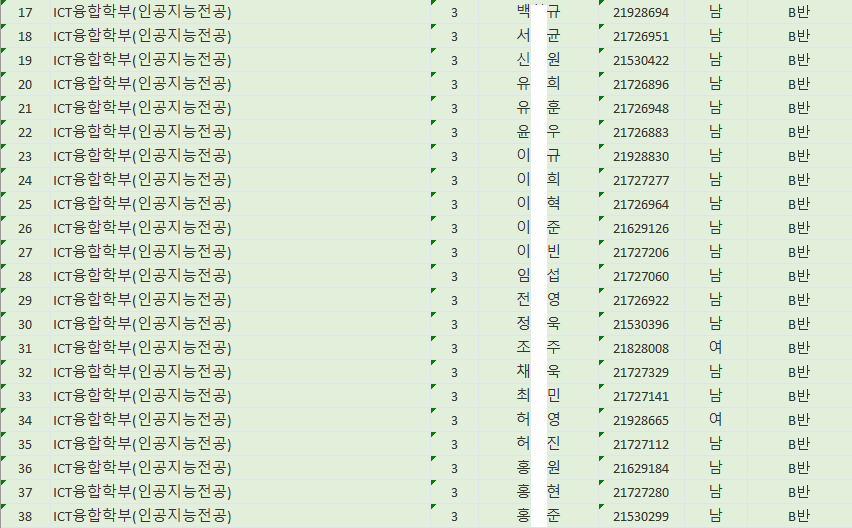Click the grade value 3 in row 24
This screenshot has width=852, height=528.
(x=455, y=180)
